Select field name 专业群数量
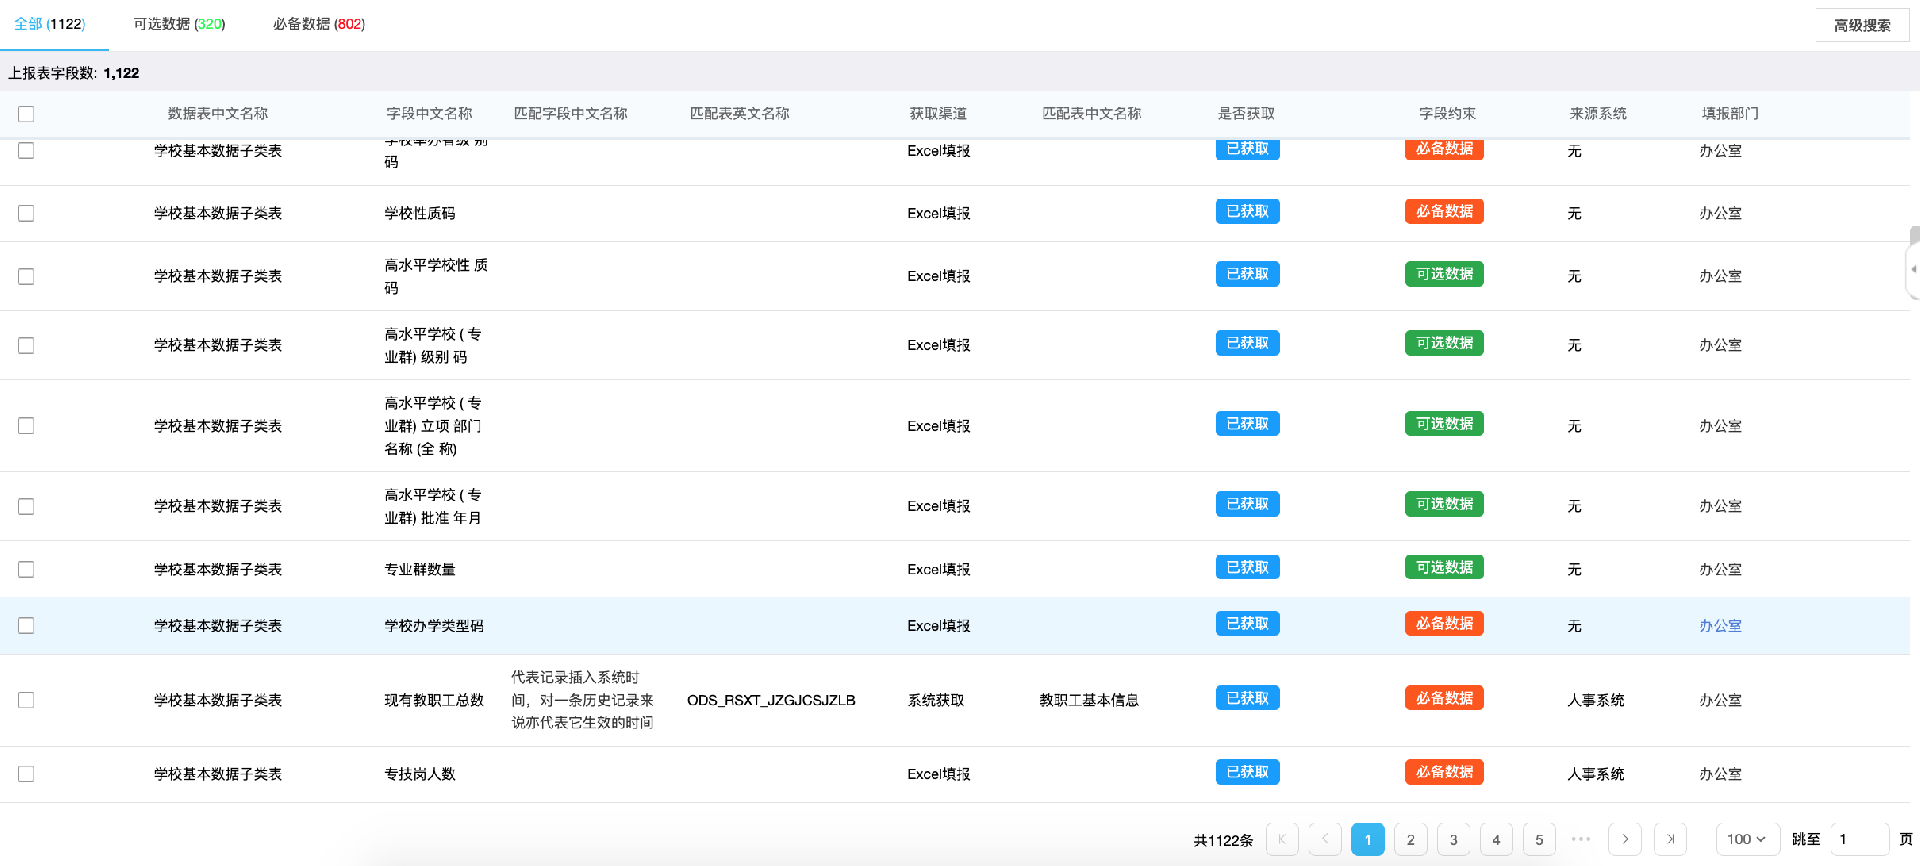The width and height of the screenshot is (1920, 866). (x=420, y=569)
